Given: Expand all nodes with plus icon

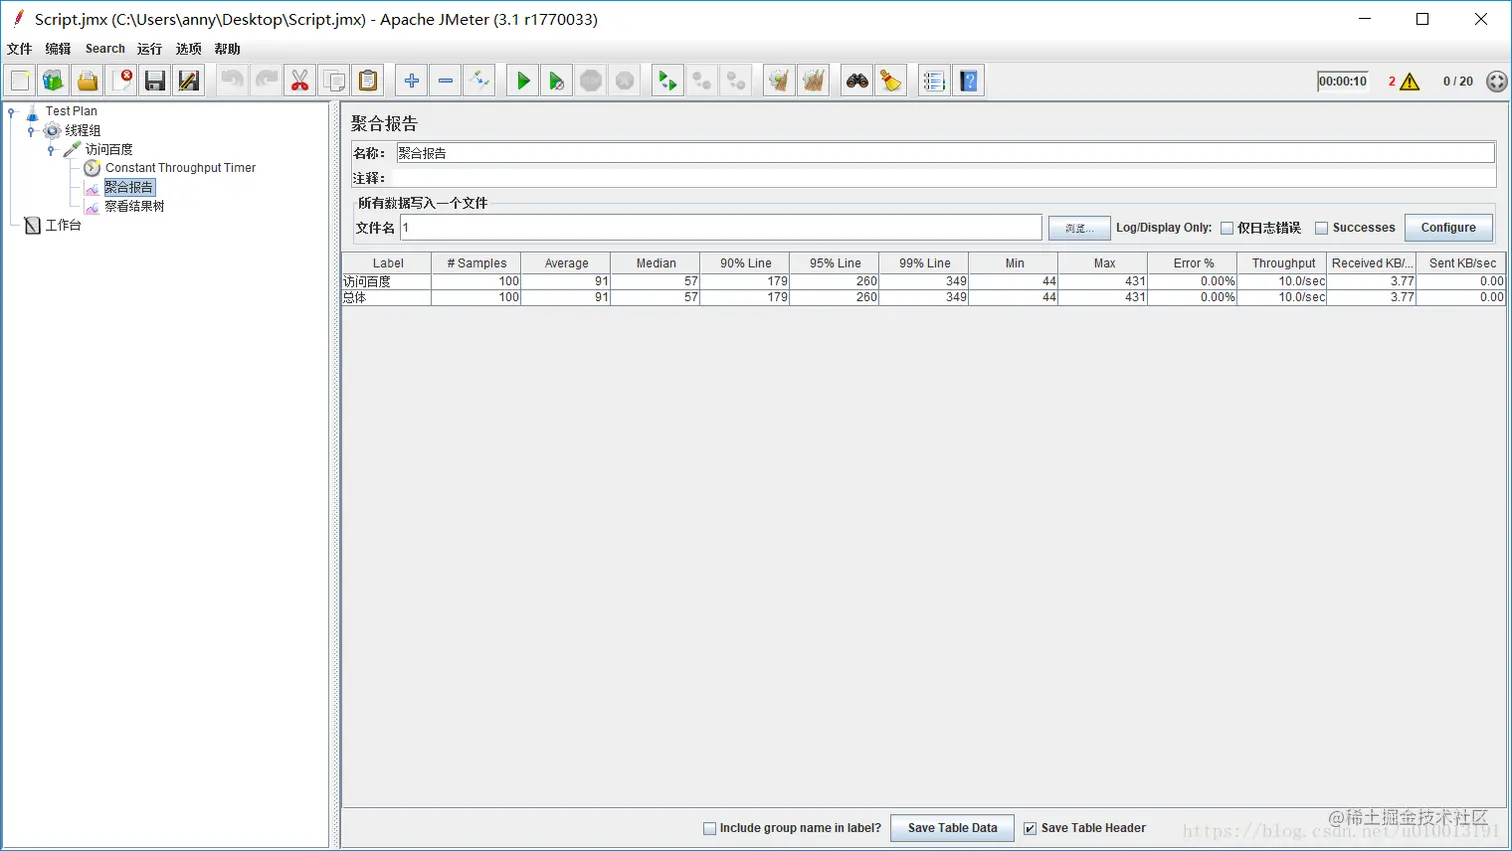Looking at the screenshot, I should click(411, 81).
